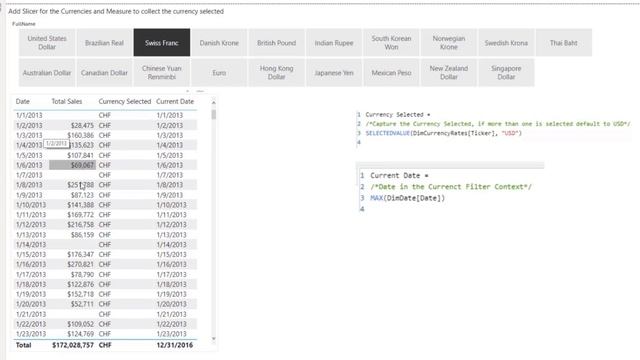Sort table by the Date column header
This screenshot has height=360, width=640.
[x=22, y=101]
